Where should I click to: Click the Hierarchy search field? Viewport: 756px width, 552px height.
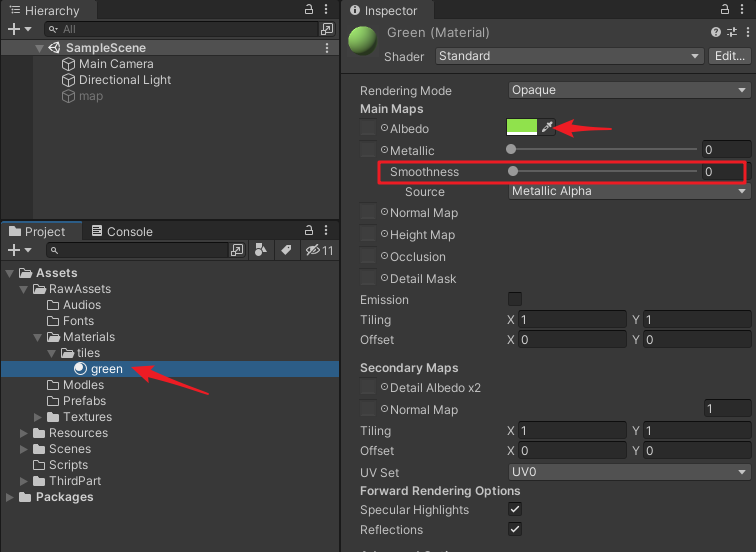click(181, 29)
